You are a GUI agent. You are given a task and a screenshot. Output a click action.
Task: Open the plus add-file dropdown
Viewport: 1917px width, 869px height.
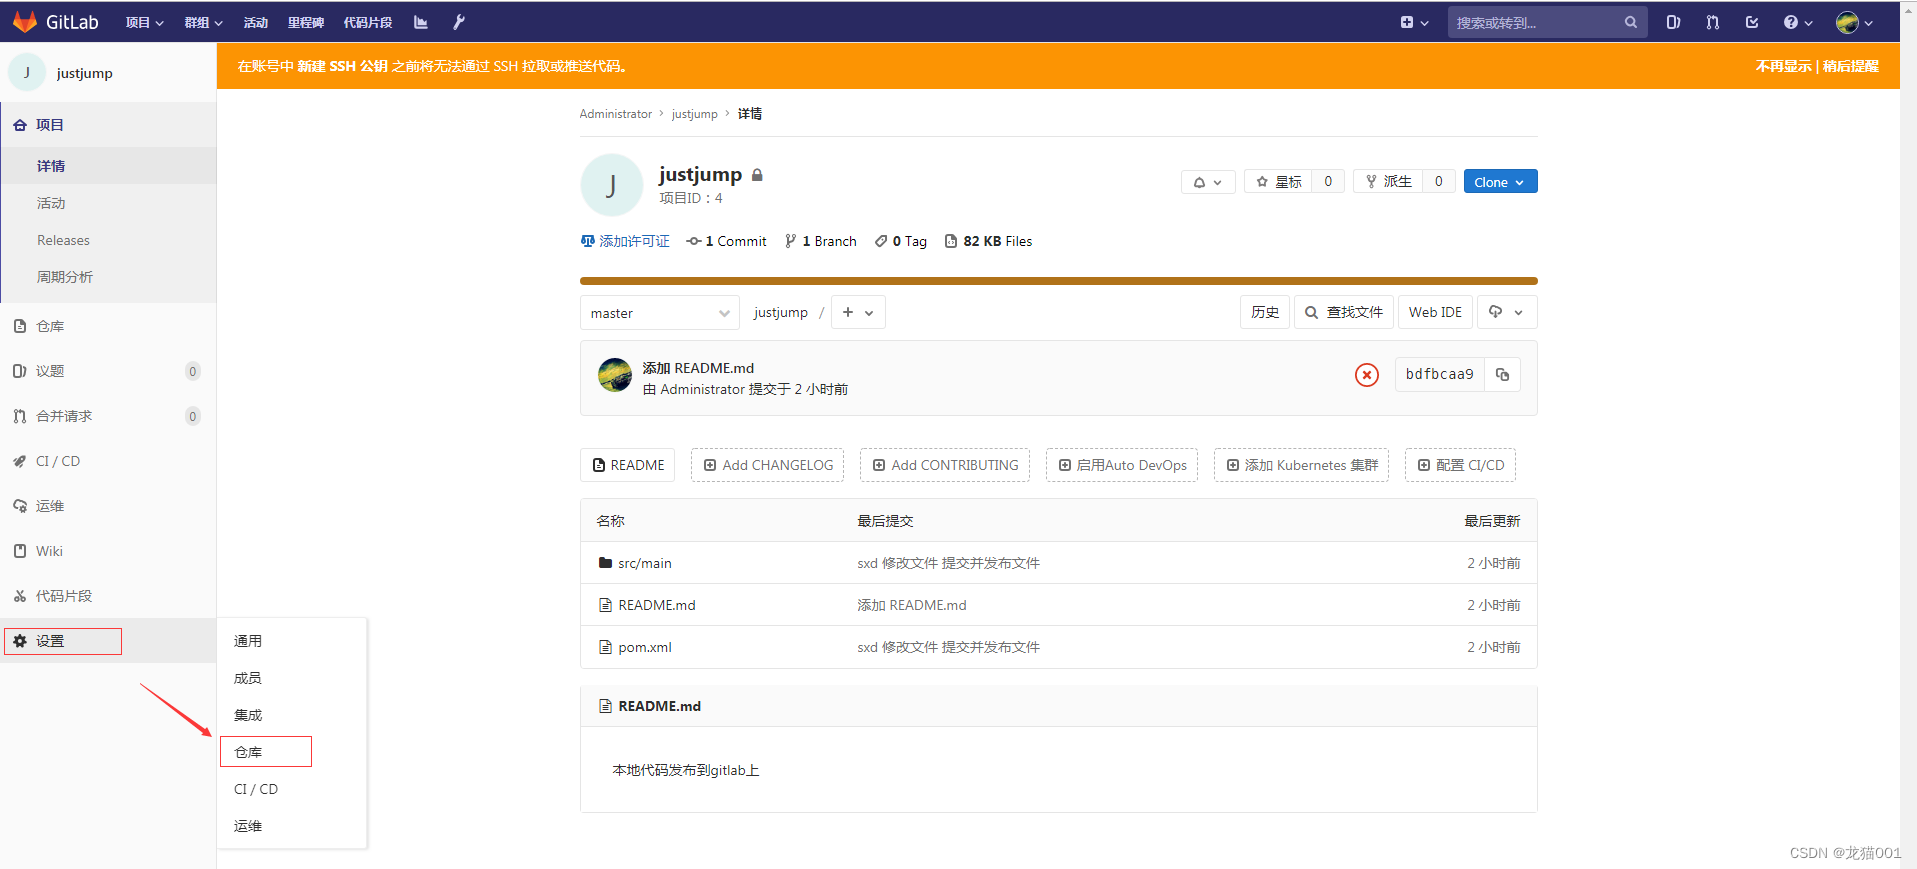pos(858,313)
